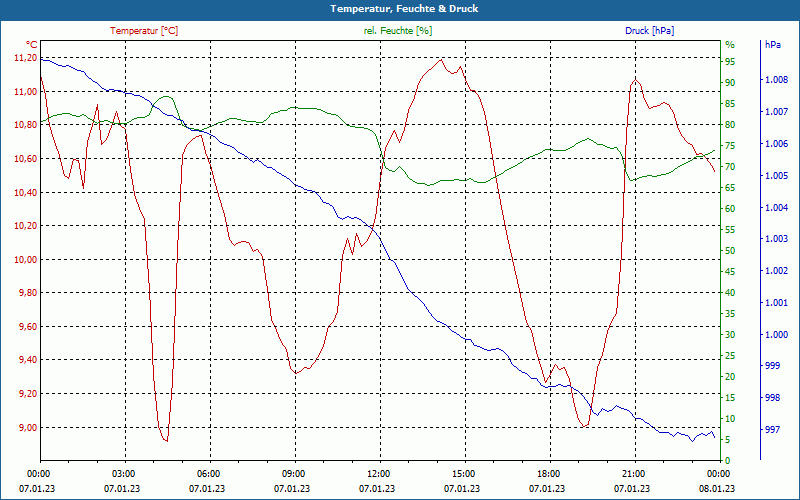Screen dimensions: 800x500
Task: Select the 11,00 temperature axis value
Action: click(26, 92)
